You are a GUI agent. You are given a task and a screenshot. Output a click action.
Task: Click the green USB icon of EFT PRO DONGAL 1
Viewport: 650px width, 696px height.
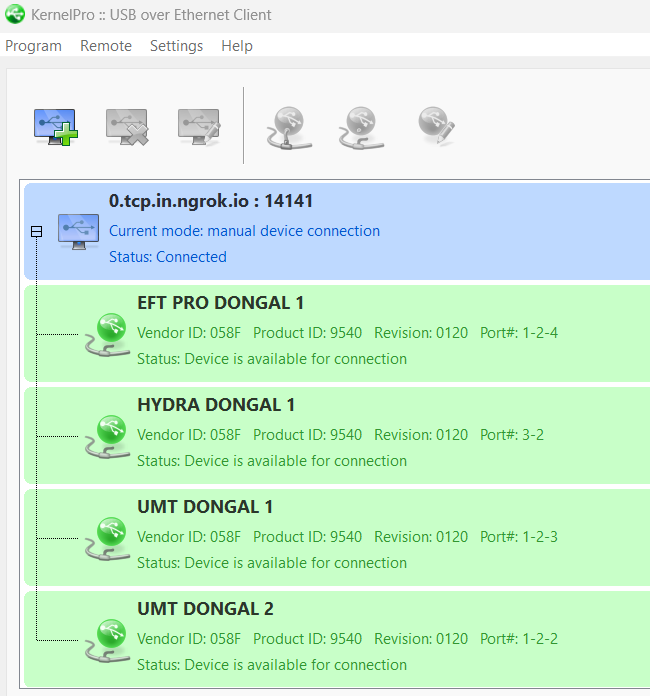(x=106, y=334)
